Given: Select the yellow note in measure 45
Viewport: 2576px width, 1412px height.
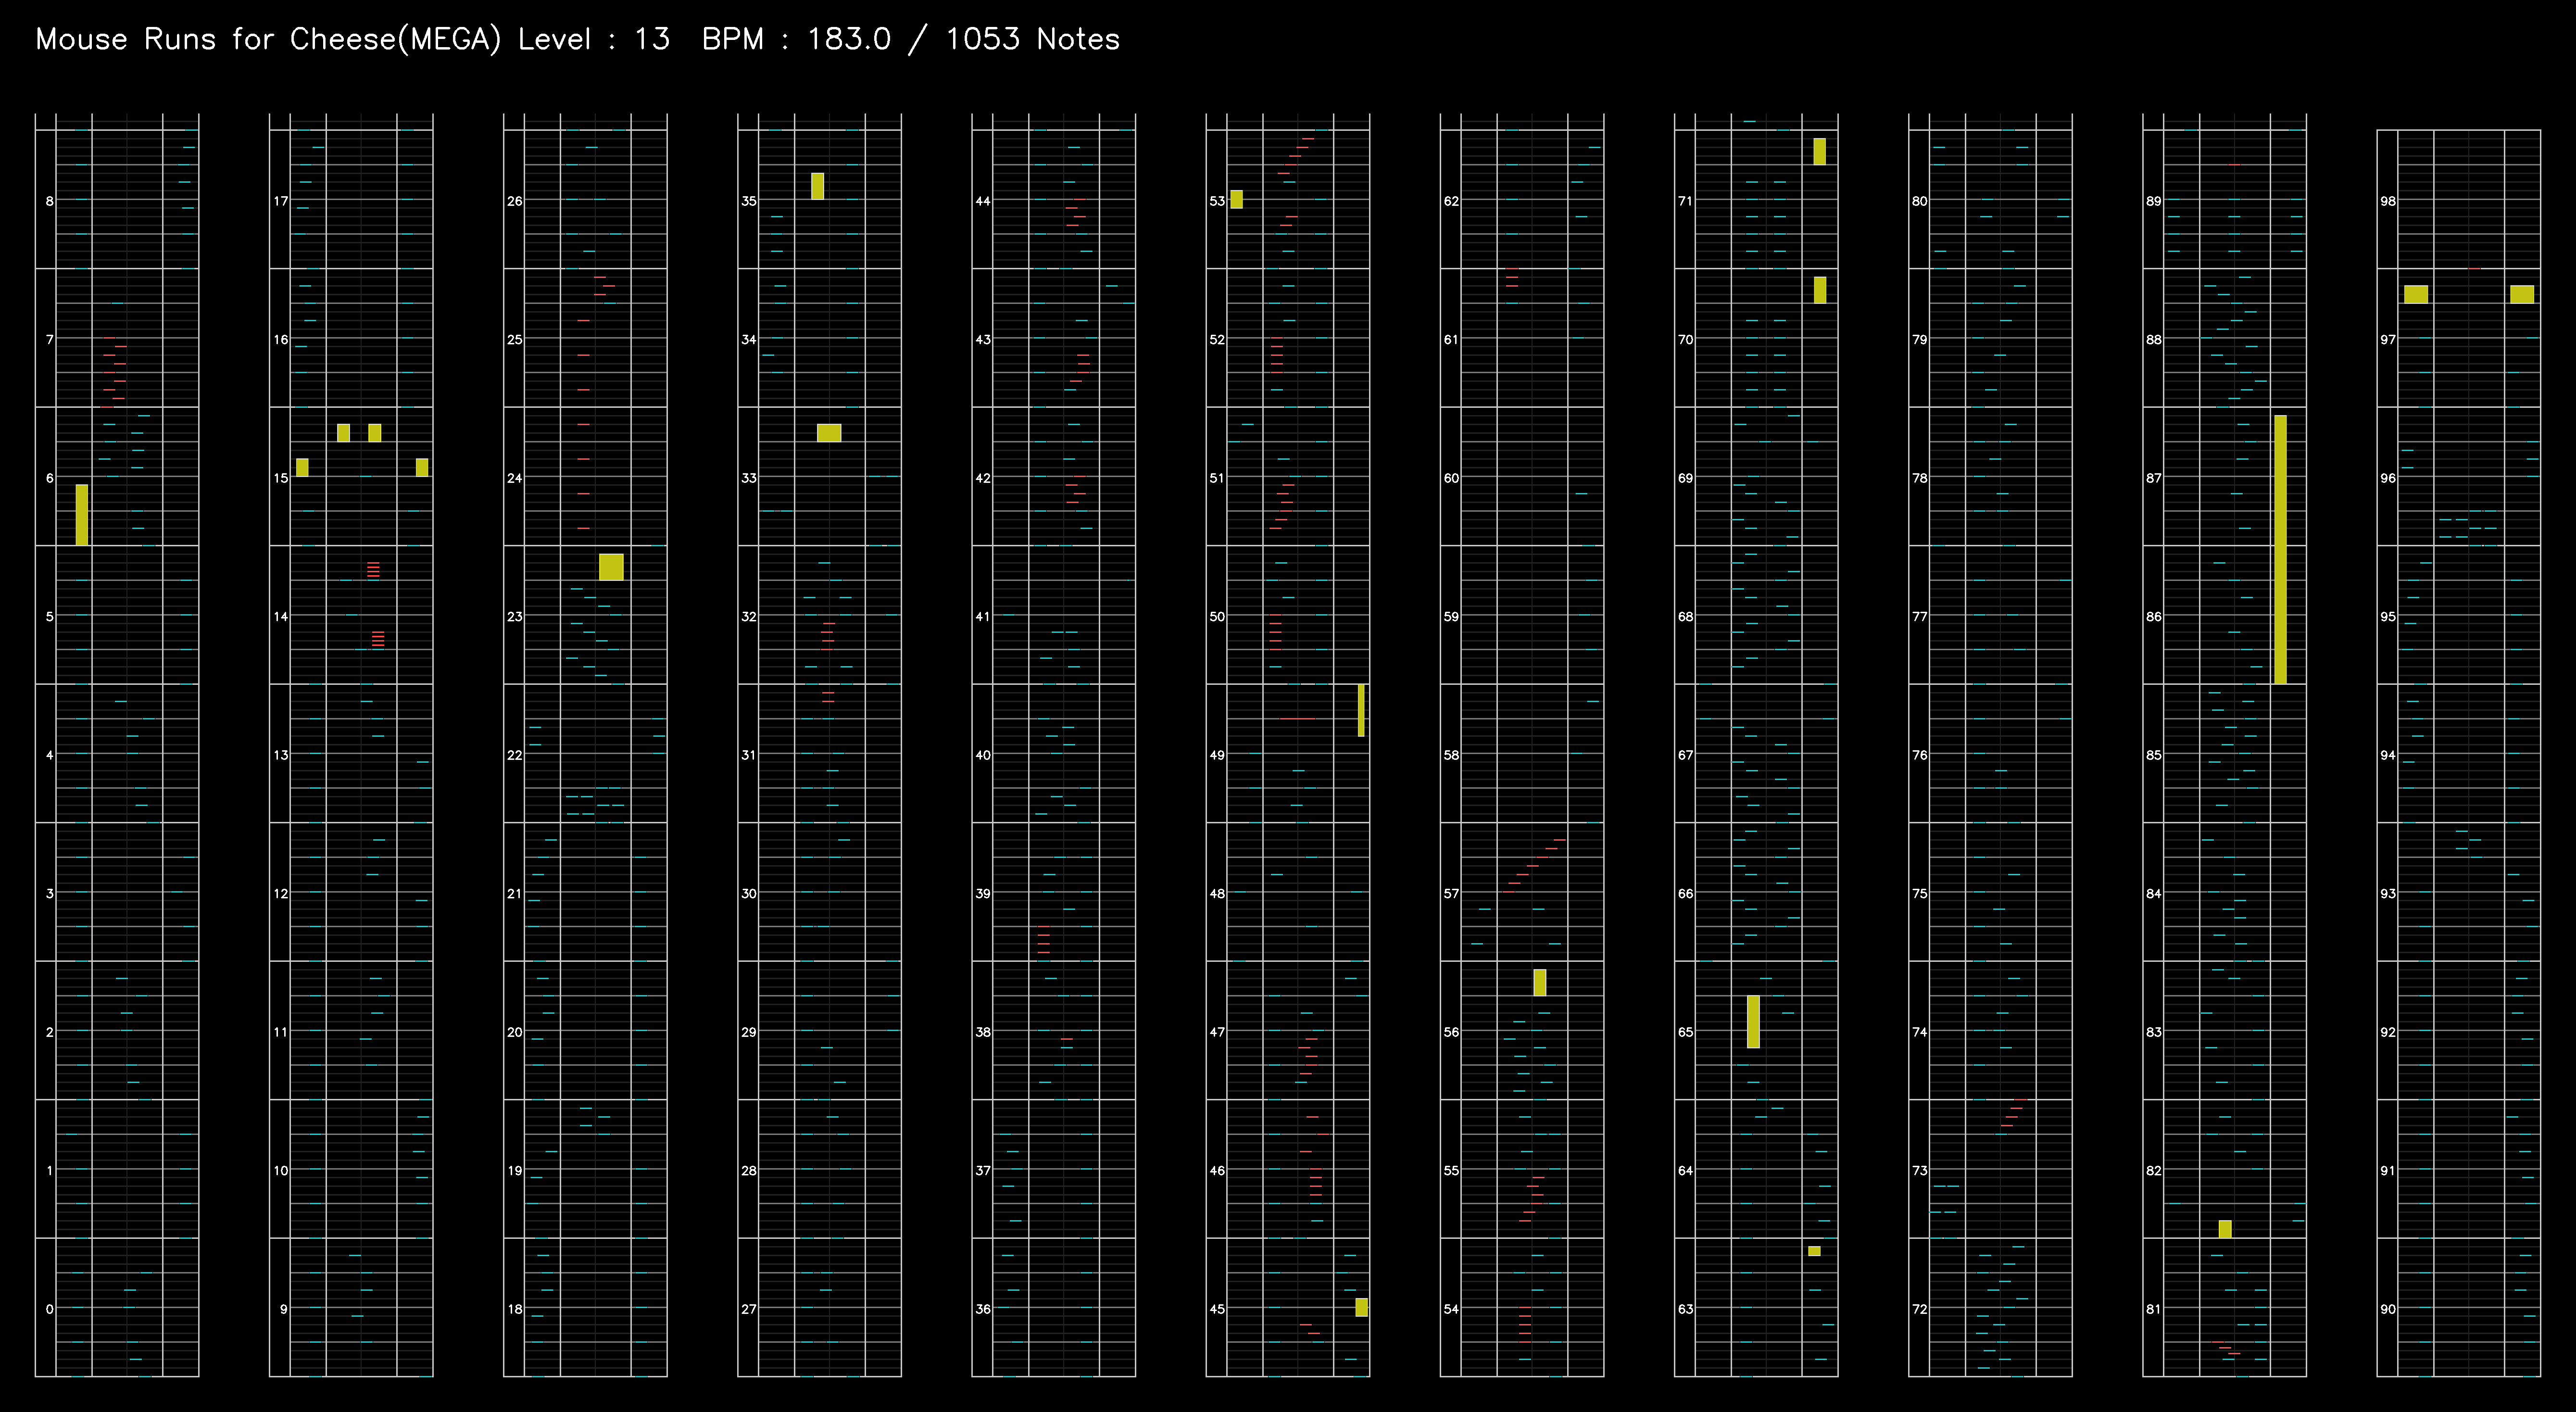Looking at the screenshot, I should click(x=1361, y=1307).
